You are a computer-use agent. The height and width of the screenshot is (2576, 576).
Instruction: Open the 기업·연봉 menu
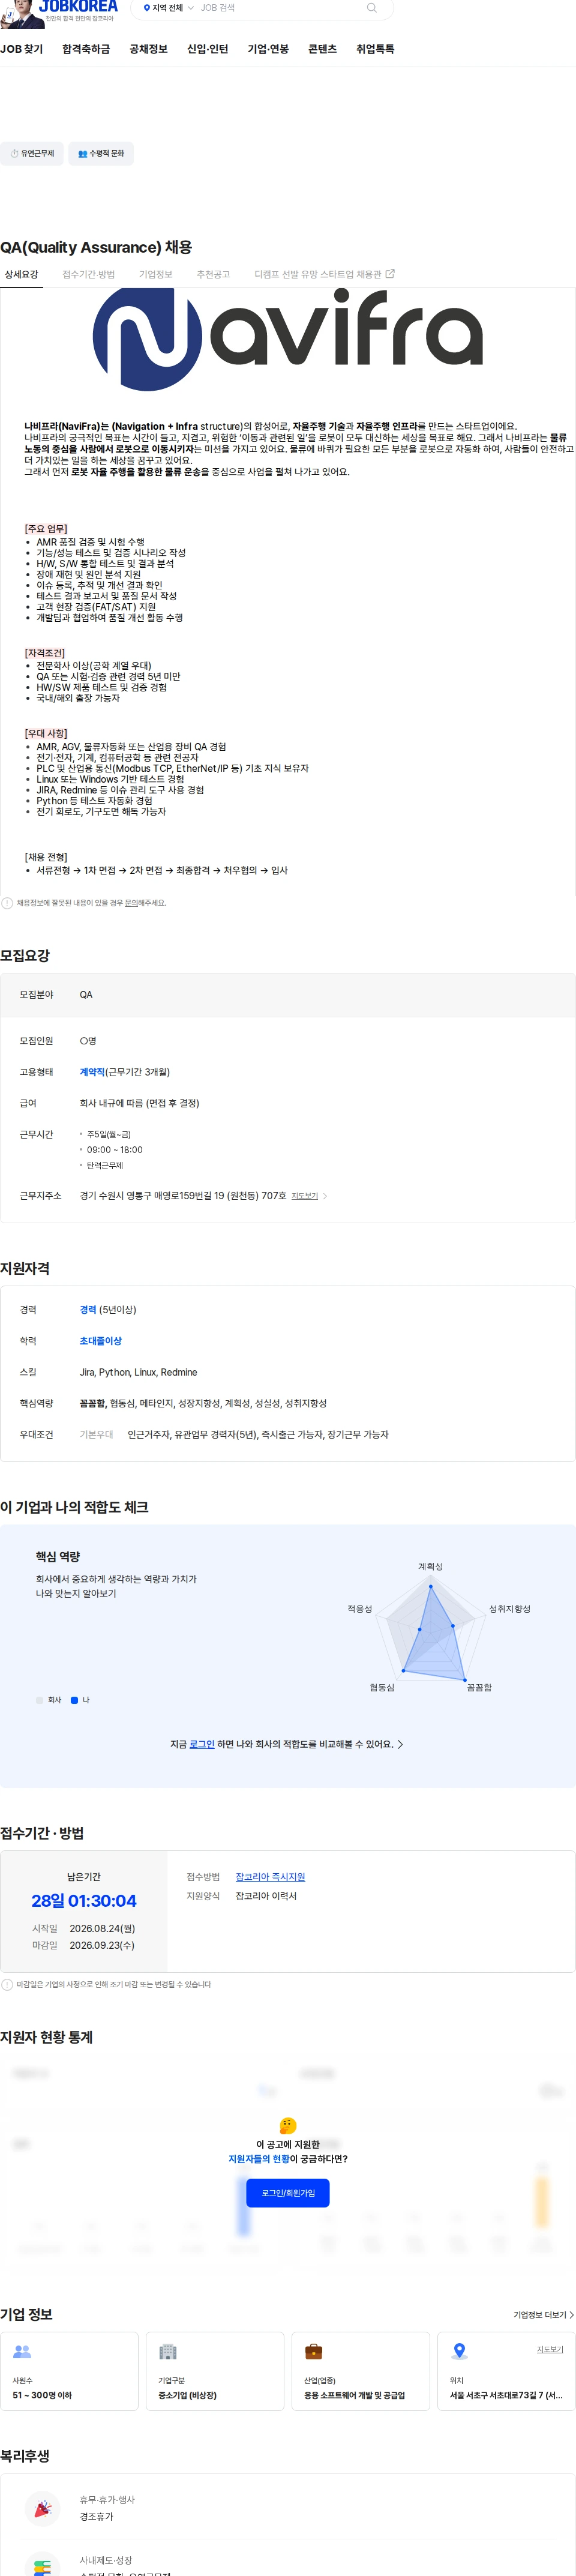268,49
